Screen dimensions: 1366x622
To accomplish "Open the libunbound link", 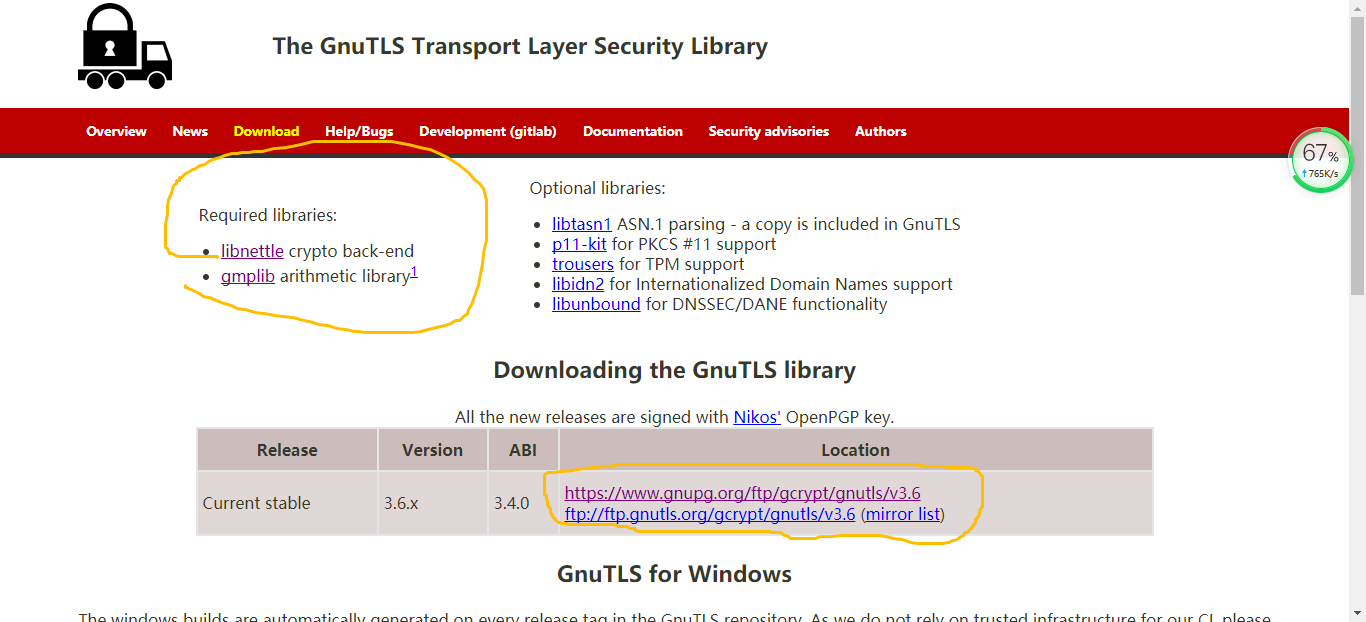I will (x=596, y=304).
